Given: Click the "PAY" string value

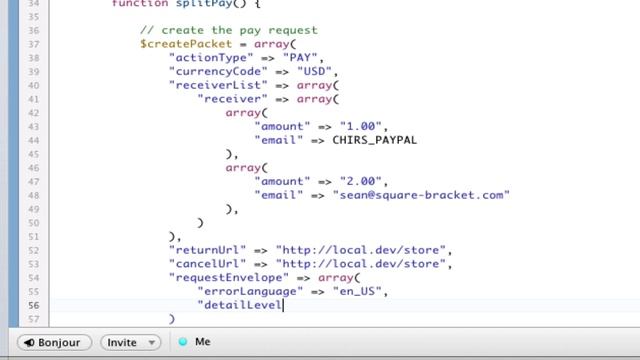Looking at the screenshot, I should point(300,57).
